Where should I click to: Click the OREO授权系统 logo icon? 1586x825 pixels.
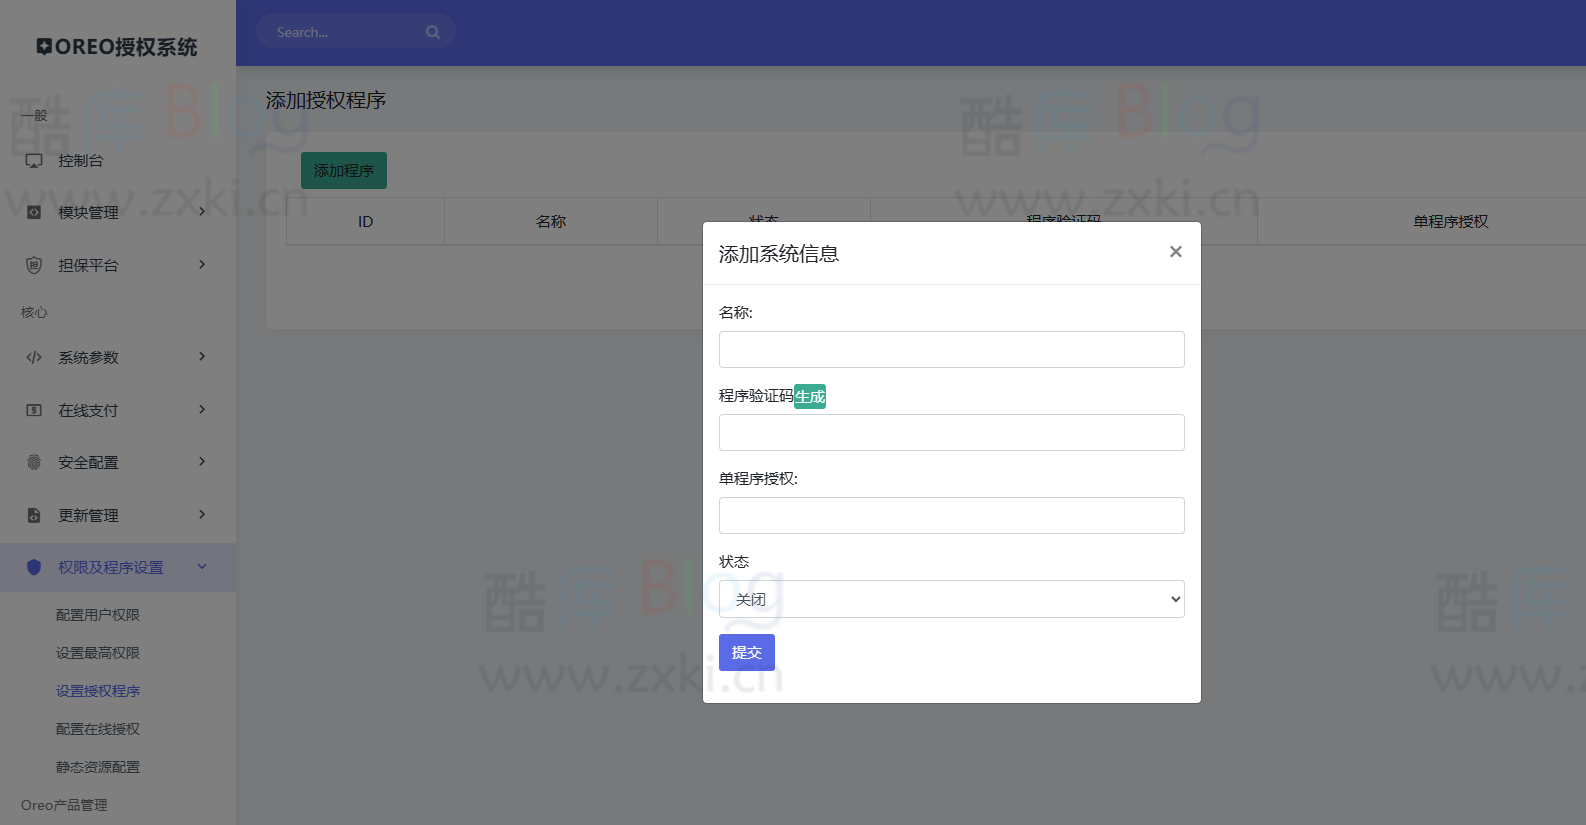pyautogui.click(x=44, y=47)
